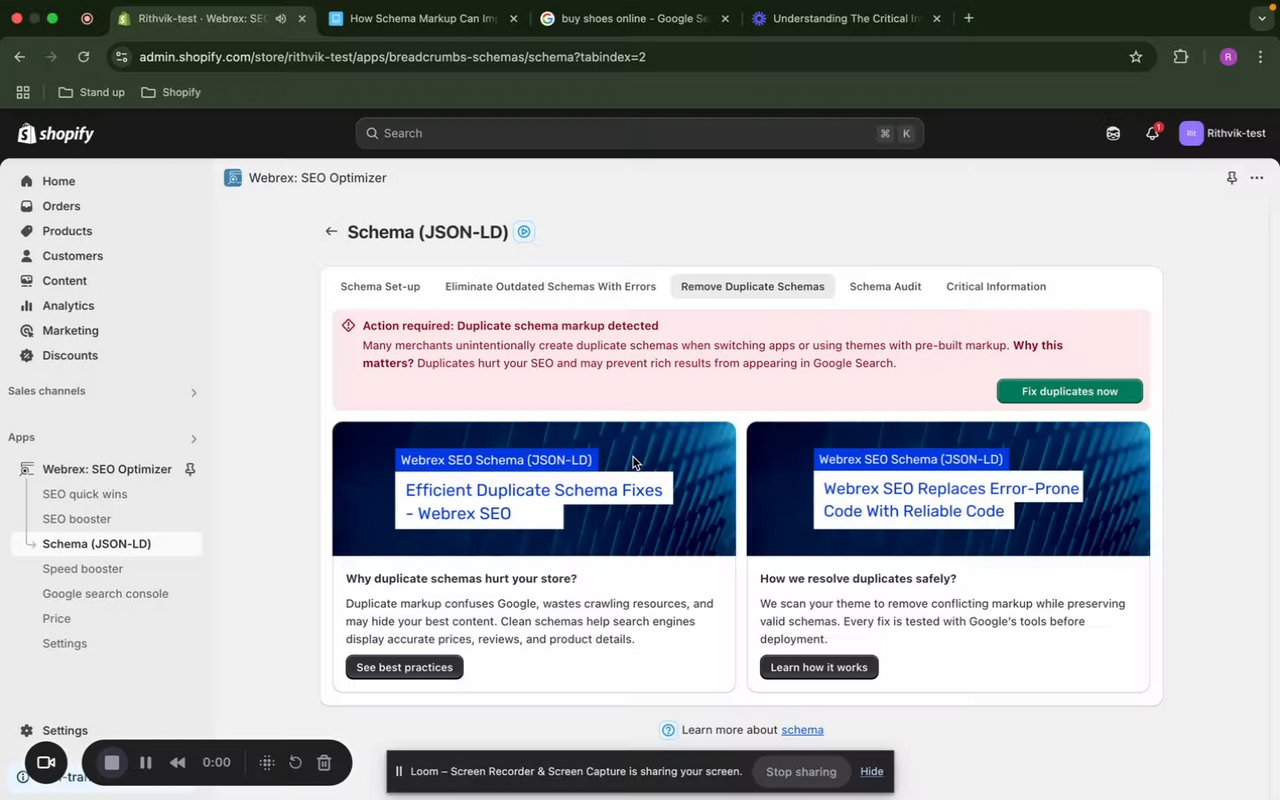Click See best practices button
Image resolution: width=1280 pixels, height=800 pixels.
(x=404, y=667)
